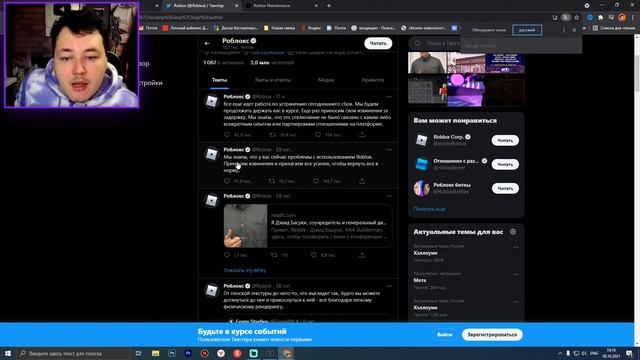
Task: Go back using the arrow beside Роблокс
Action: [x=207, y=43]
